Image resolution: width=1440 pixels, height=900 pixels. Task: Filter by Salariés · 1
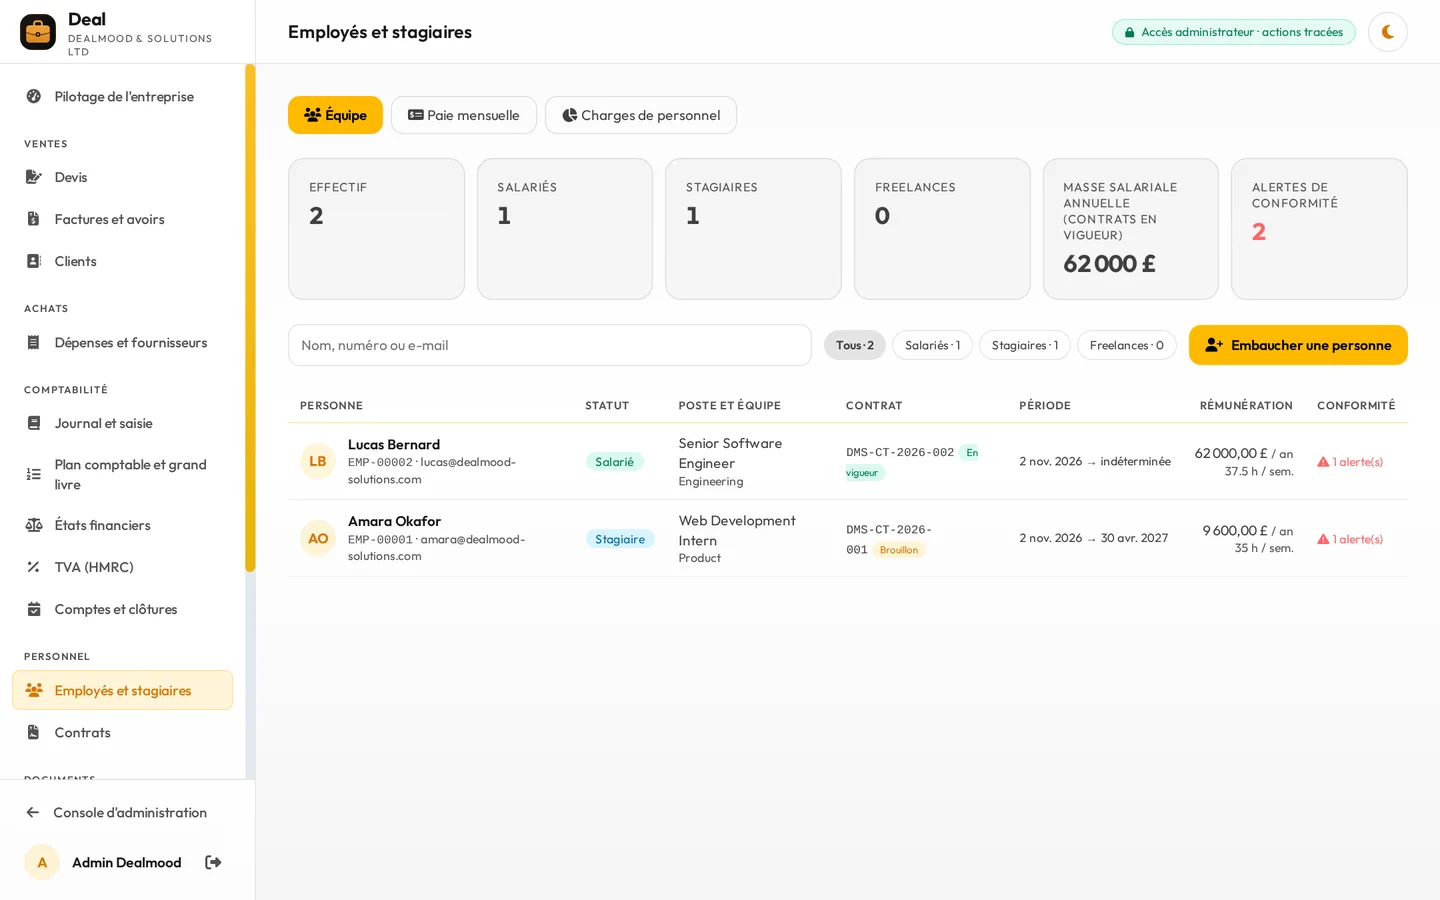point(932,345)
